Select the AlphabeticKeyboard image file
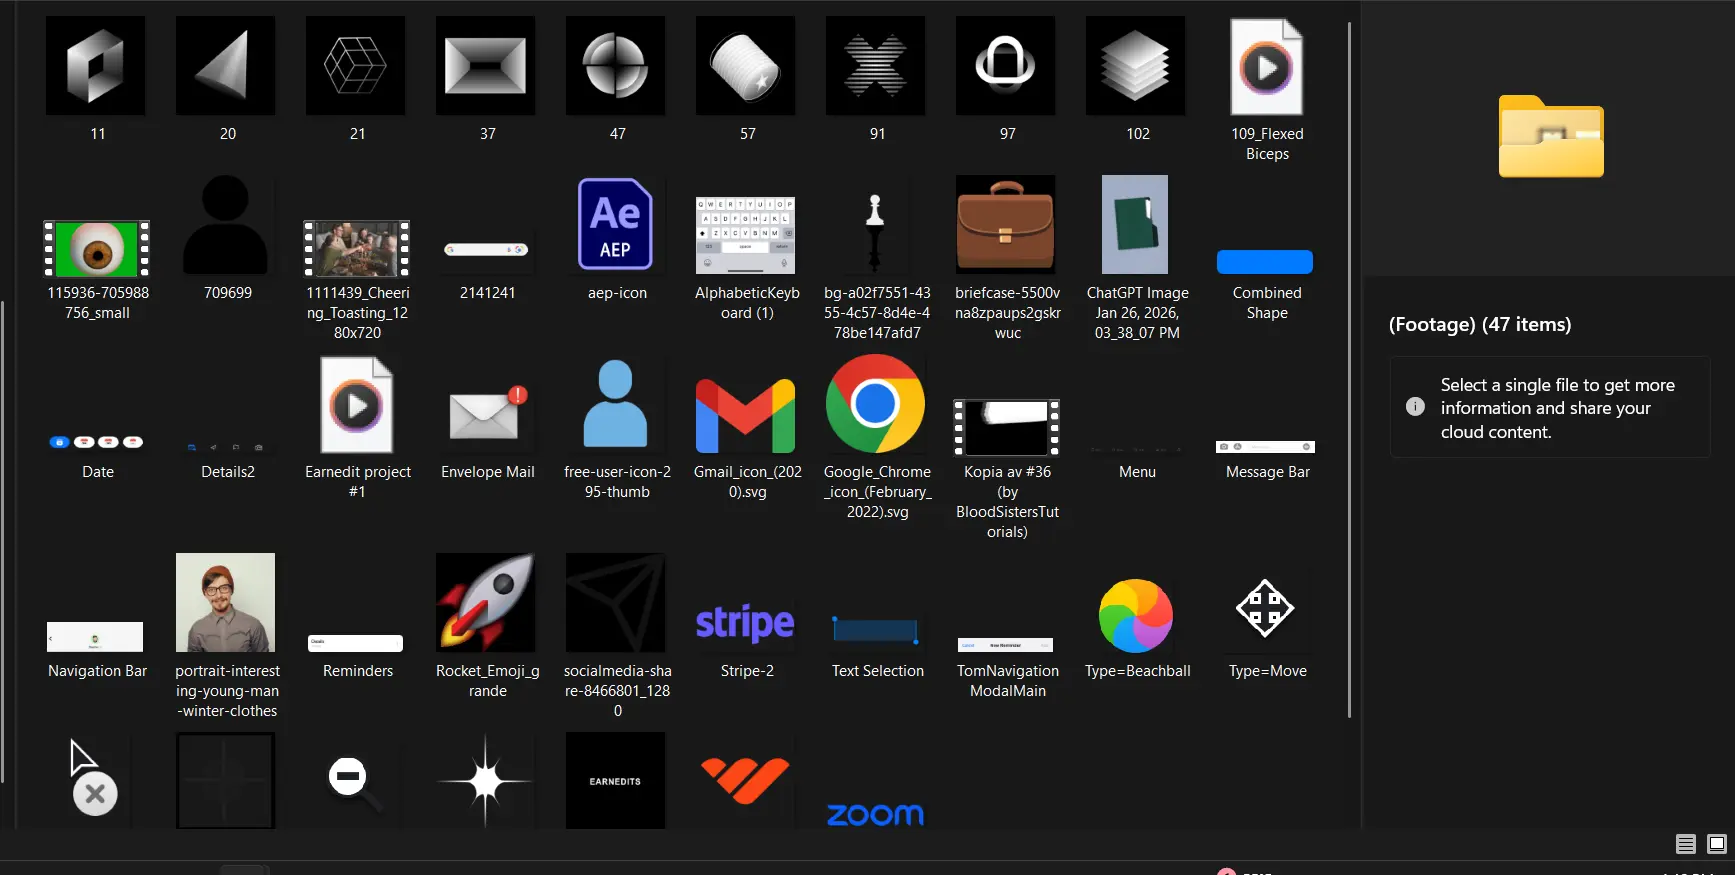1735x875 pixels. point(746,236)
